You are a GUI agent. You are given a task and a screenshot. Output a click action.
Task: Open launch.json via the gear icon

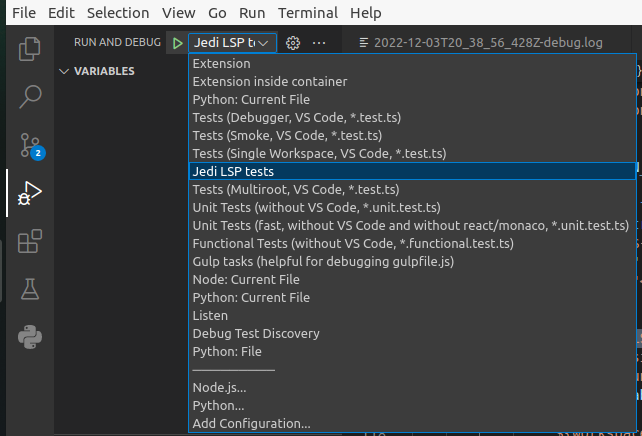pos(293,43)
